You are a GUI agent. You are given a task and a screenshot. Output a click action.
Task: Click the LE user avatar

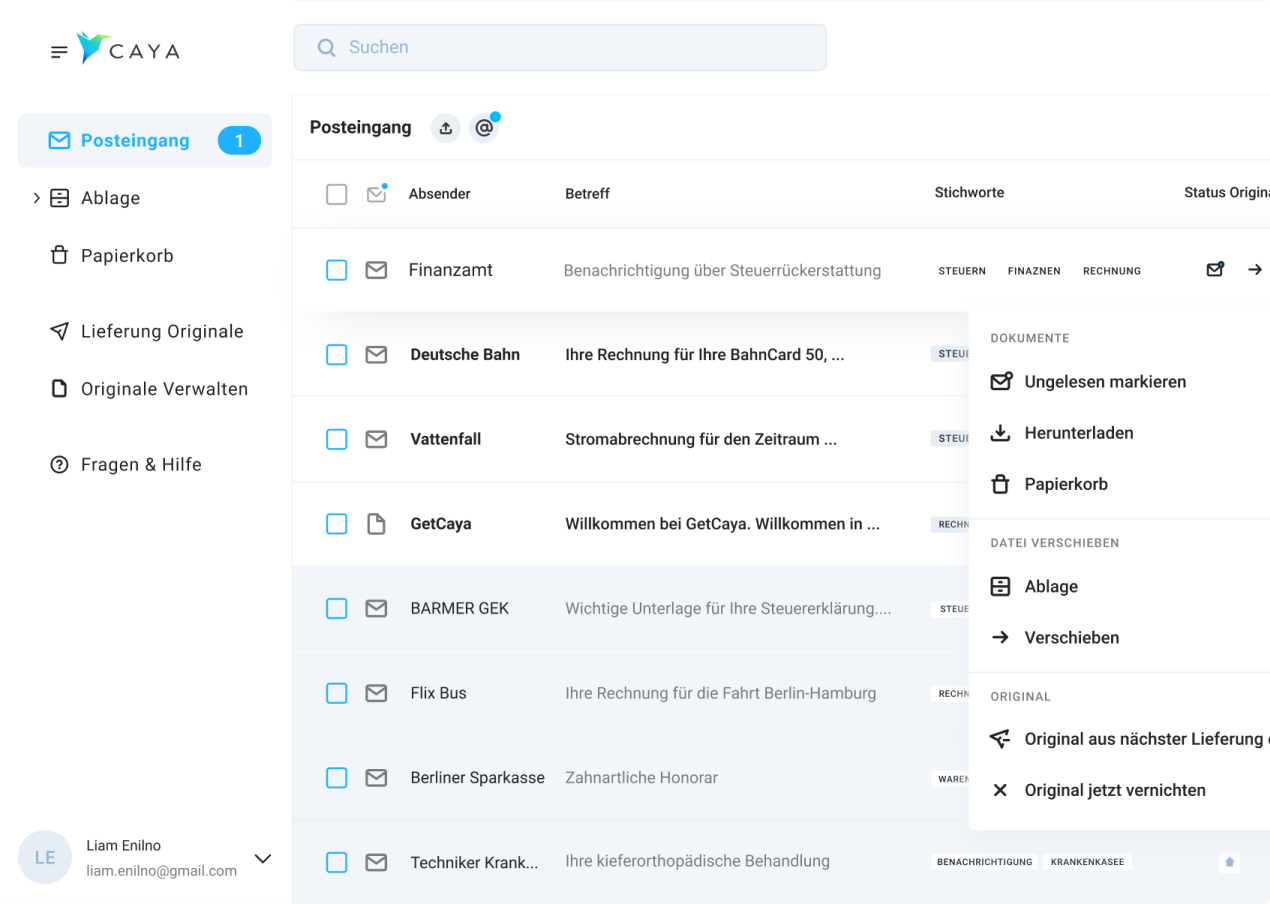coord(45,858)
